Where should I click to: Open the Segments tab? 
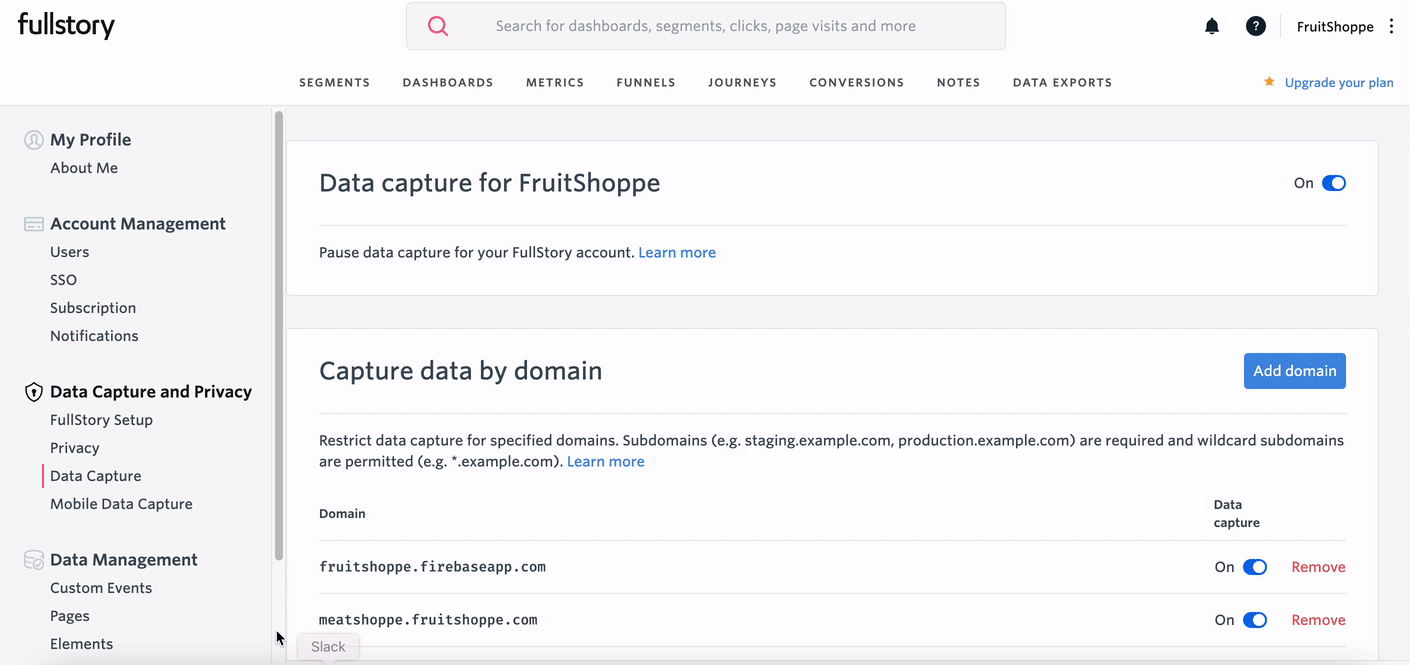335,83
